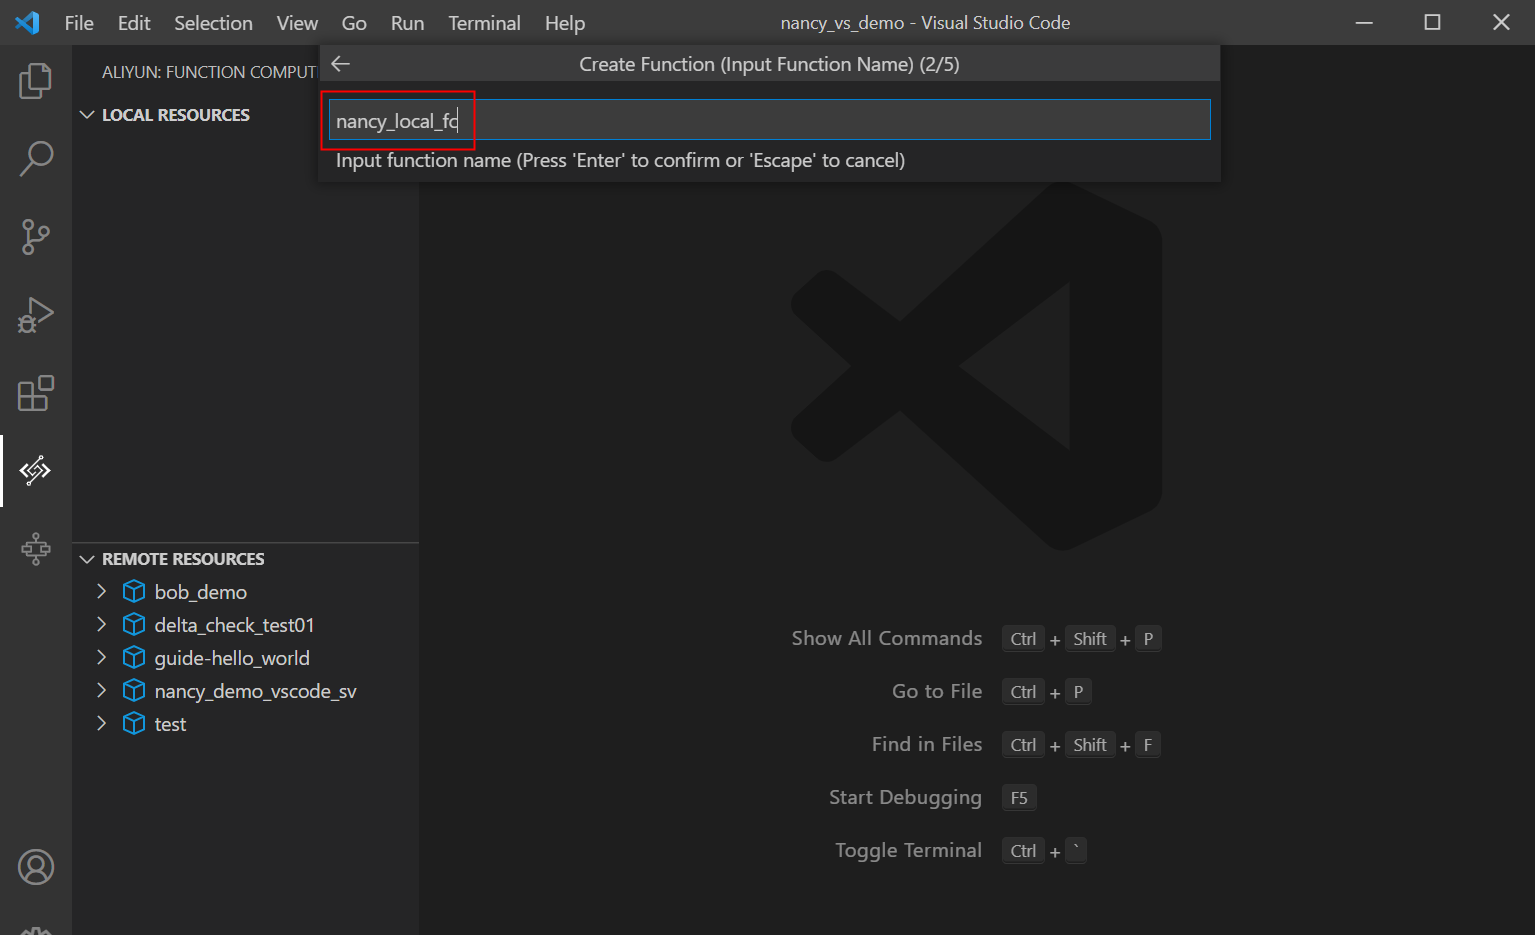The height and width of the screenshot is (935, 1535).
Task: Select nancy_demo_vscode_sv in remote resources
Action: click(x=245, y=691)
